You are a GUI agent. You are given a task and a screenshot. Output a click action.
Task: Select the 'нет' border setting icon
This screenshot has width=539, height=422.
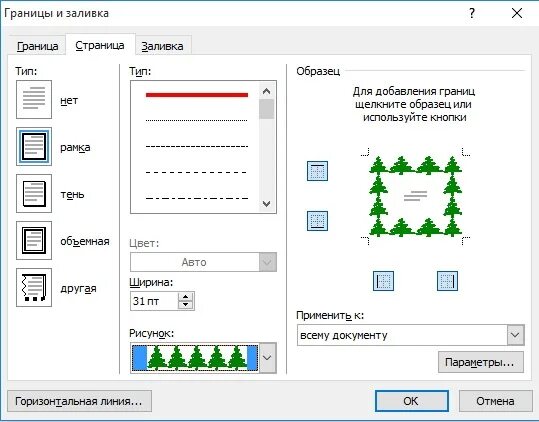(x=34, y=100)
